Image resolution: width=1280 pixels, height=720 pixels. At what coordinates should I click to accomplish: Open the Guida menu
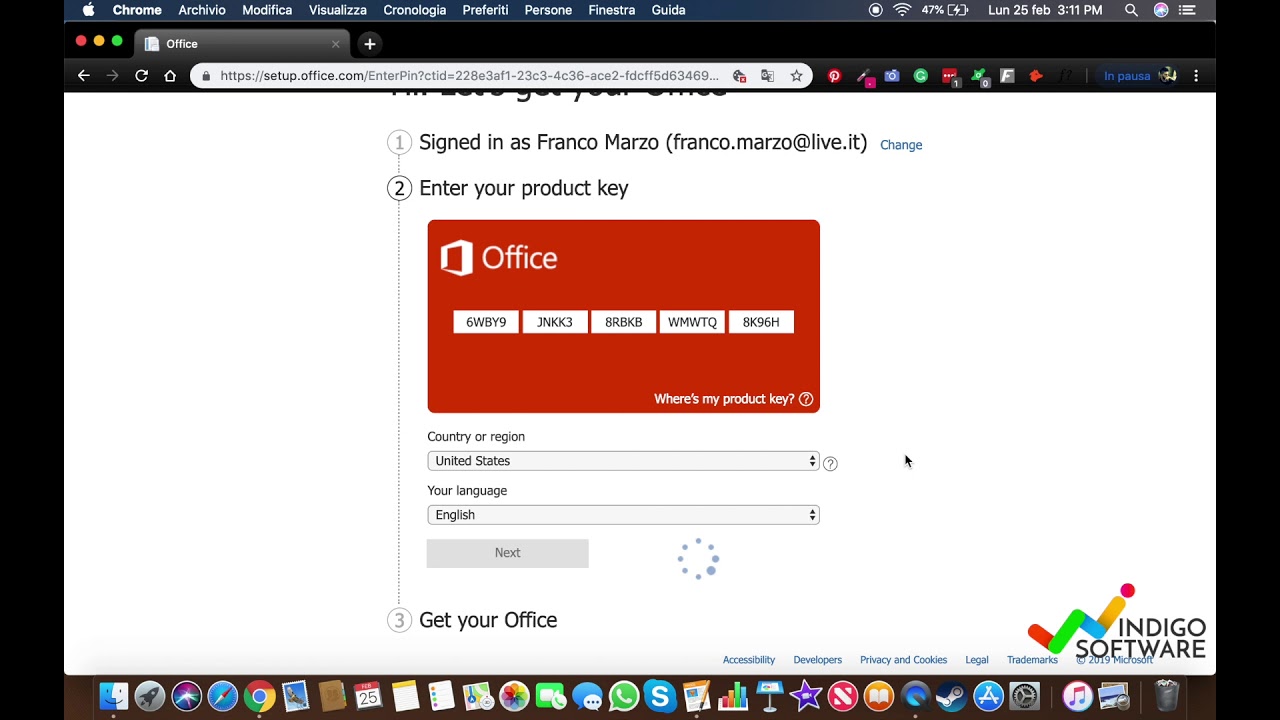pyautogui.click(x=668, y=10)
